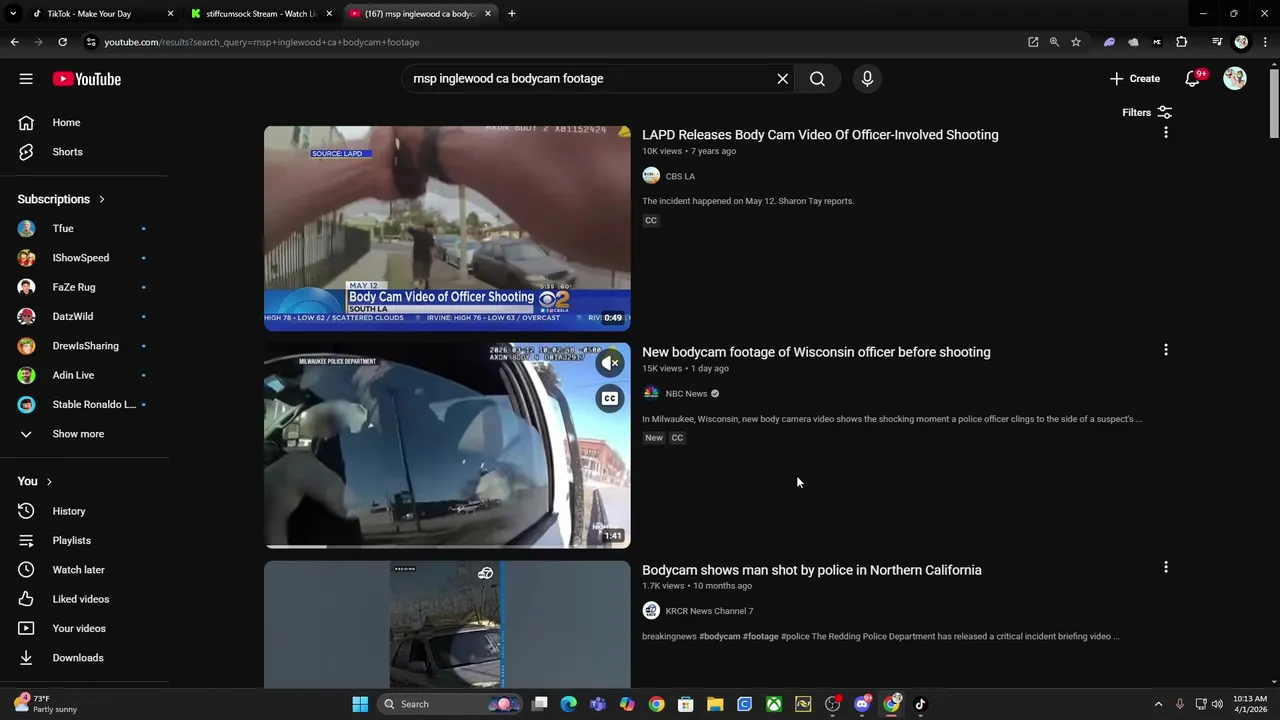This screenshot has width=1280, height=720.
Task: Open File Explorer from the taskbar
Action: (715, 704)
